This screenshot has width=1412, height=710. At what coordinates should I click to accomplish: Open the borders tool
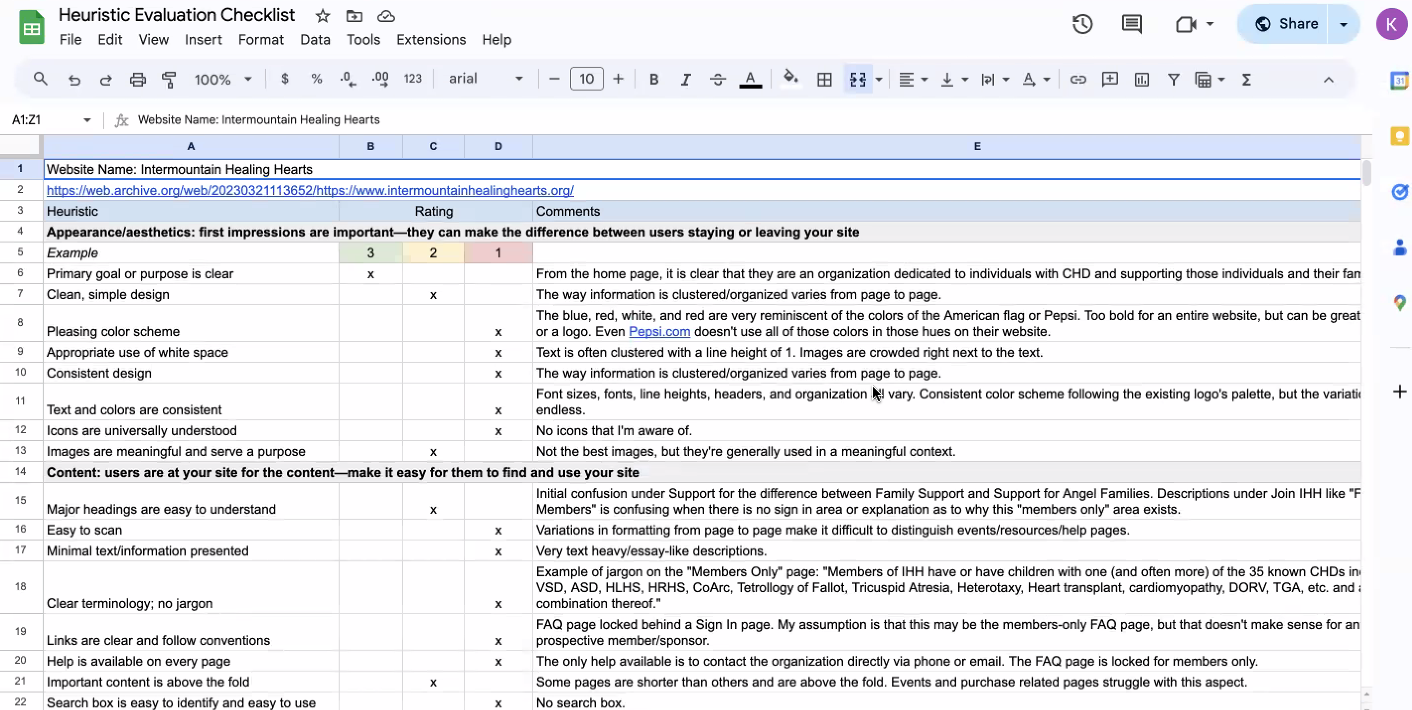[x=825, y=79]
